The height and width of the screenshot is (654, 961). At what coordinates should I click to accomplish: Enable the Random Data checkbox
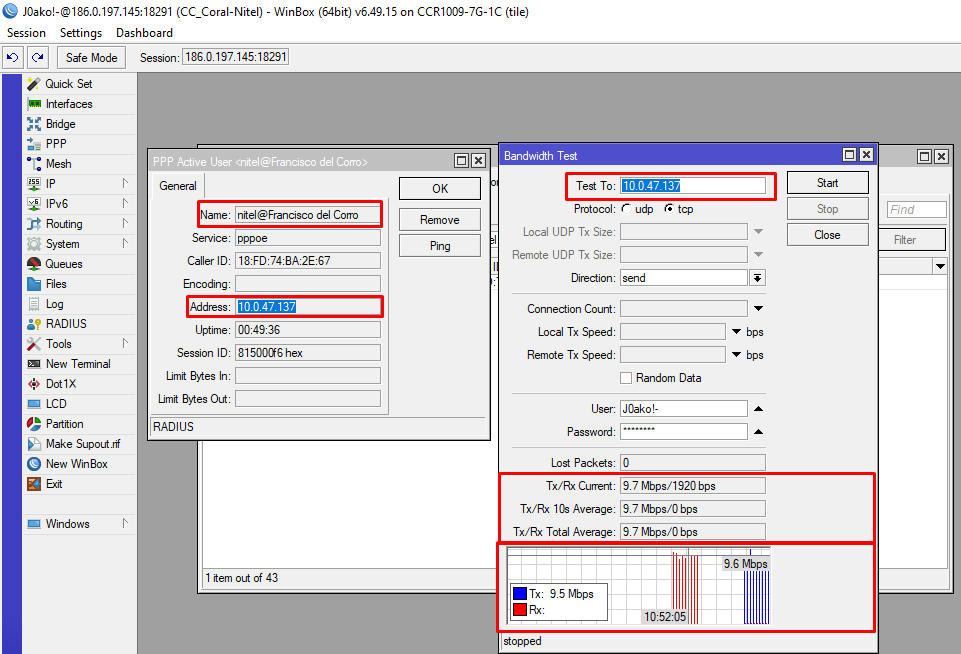(x=626, y=378)
